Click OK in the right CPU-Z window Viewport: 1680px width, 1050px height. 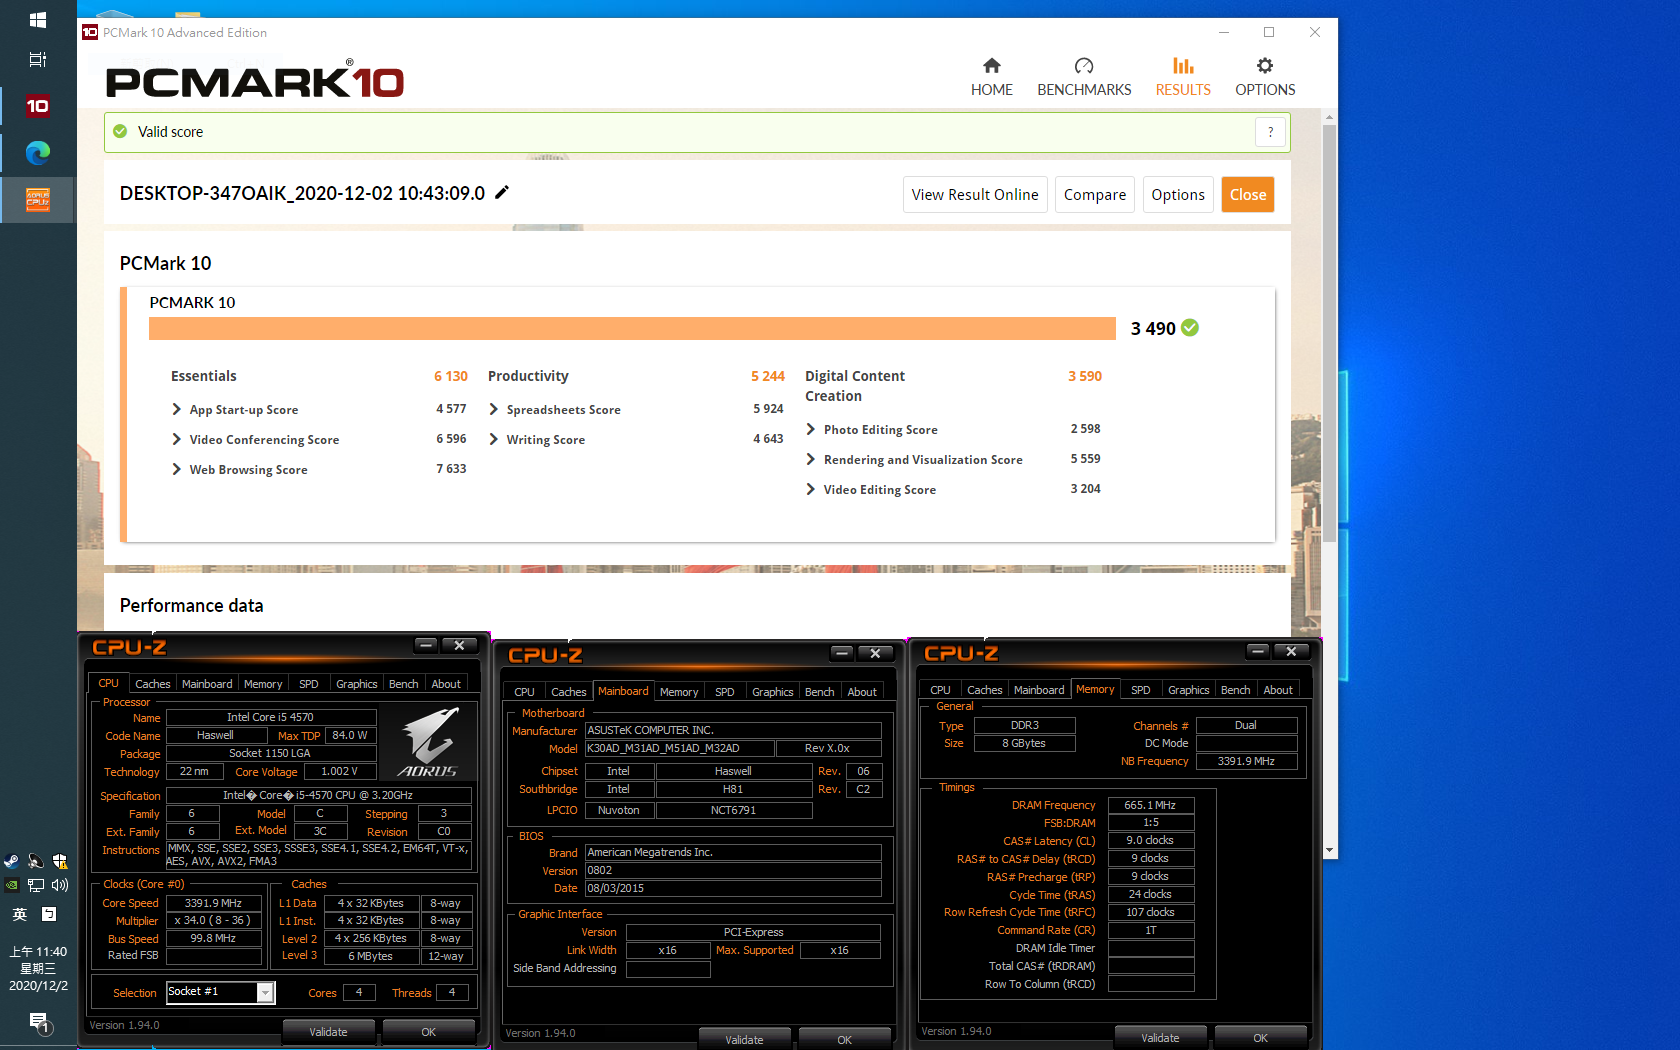(1260, 1038)
